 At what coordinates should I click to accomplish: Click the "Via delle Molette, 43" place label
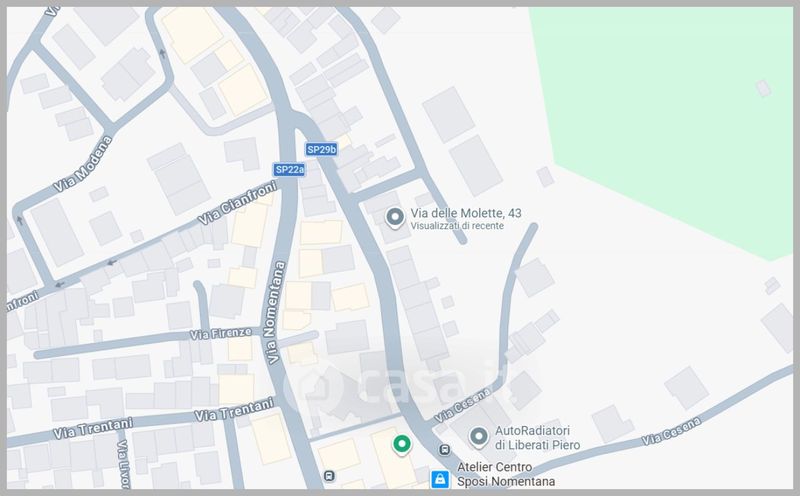(466, 213)
